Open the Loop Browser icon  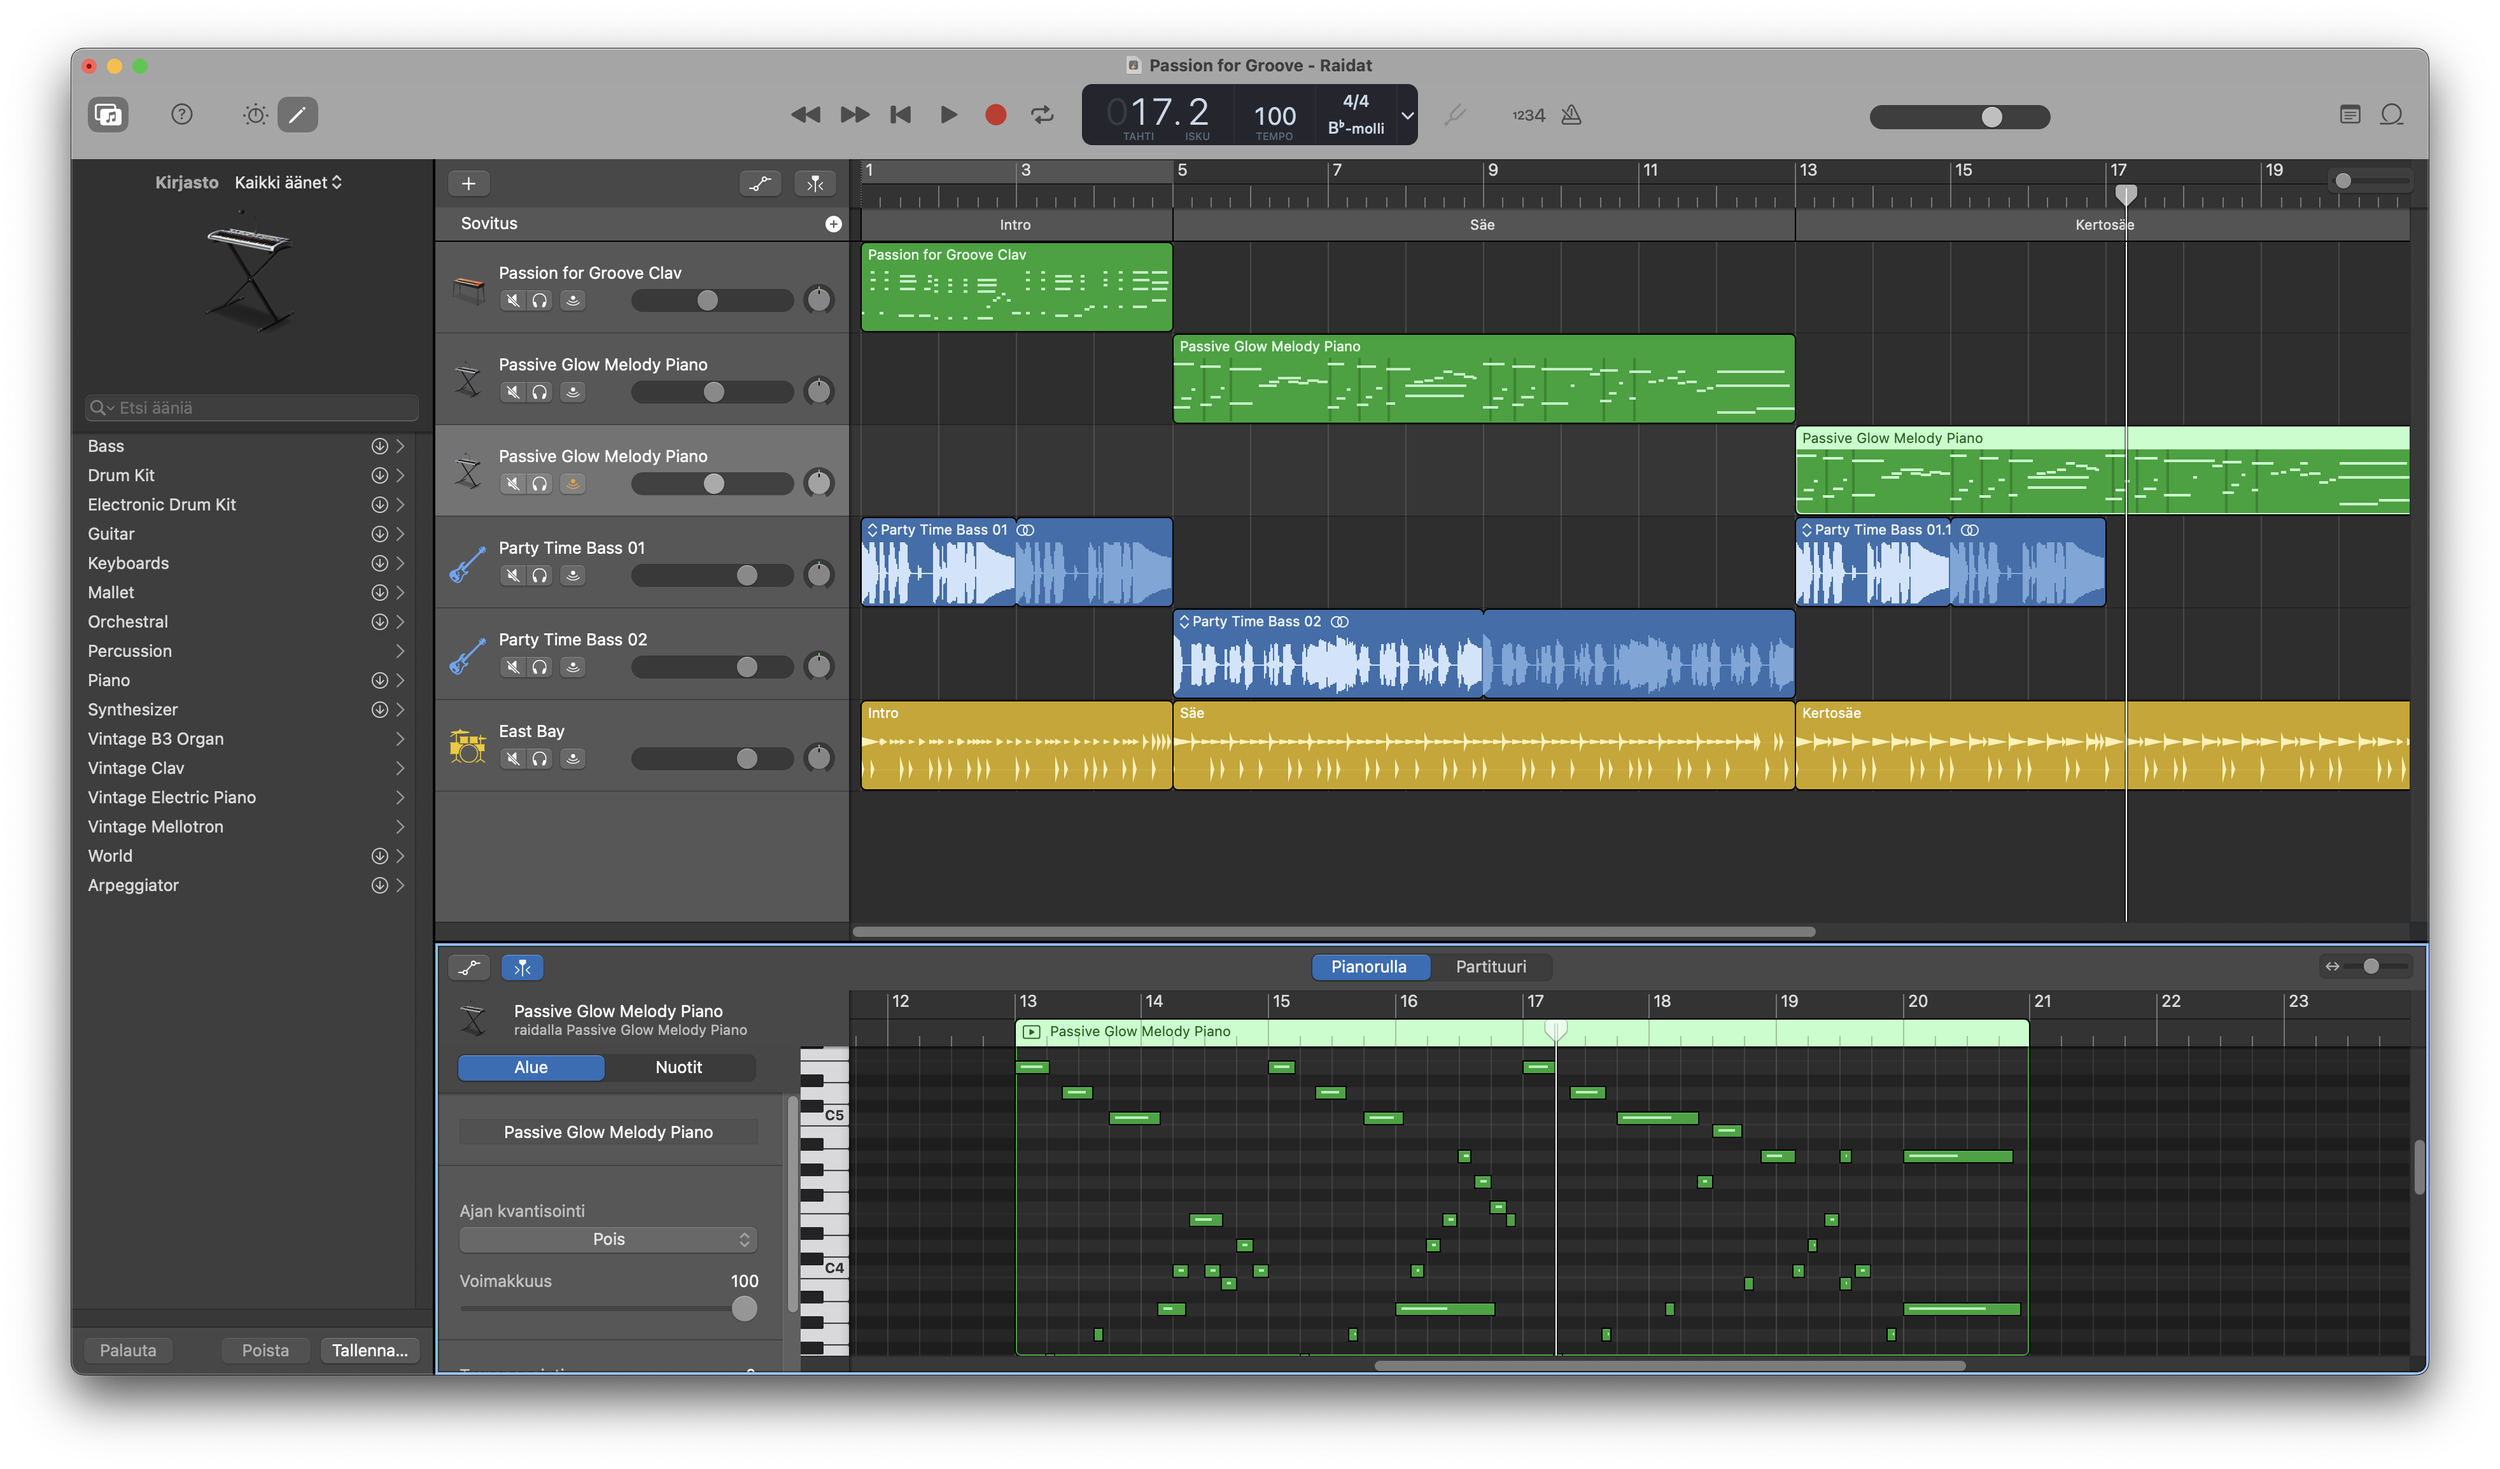(2391, 114)
